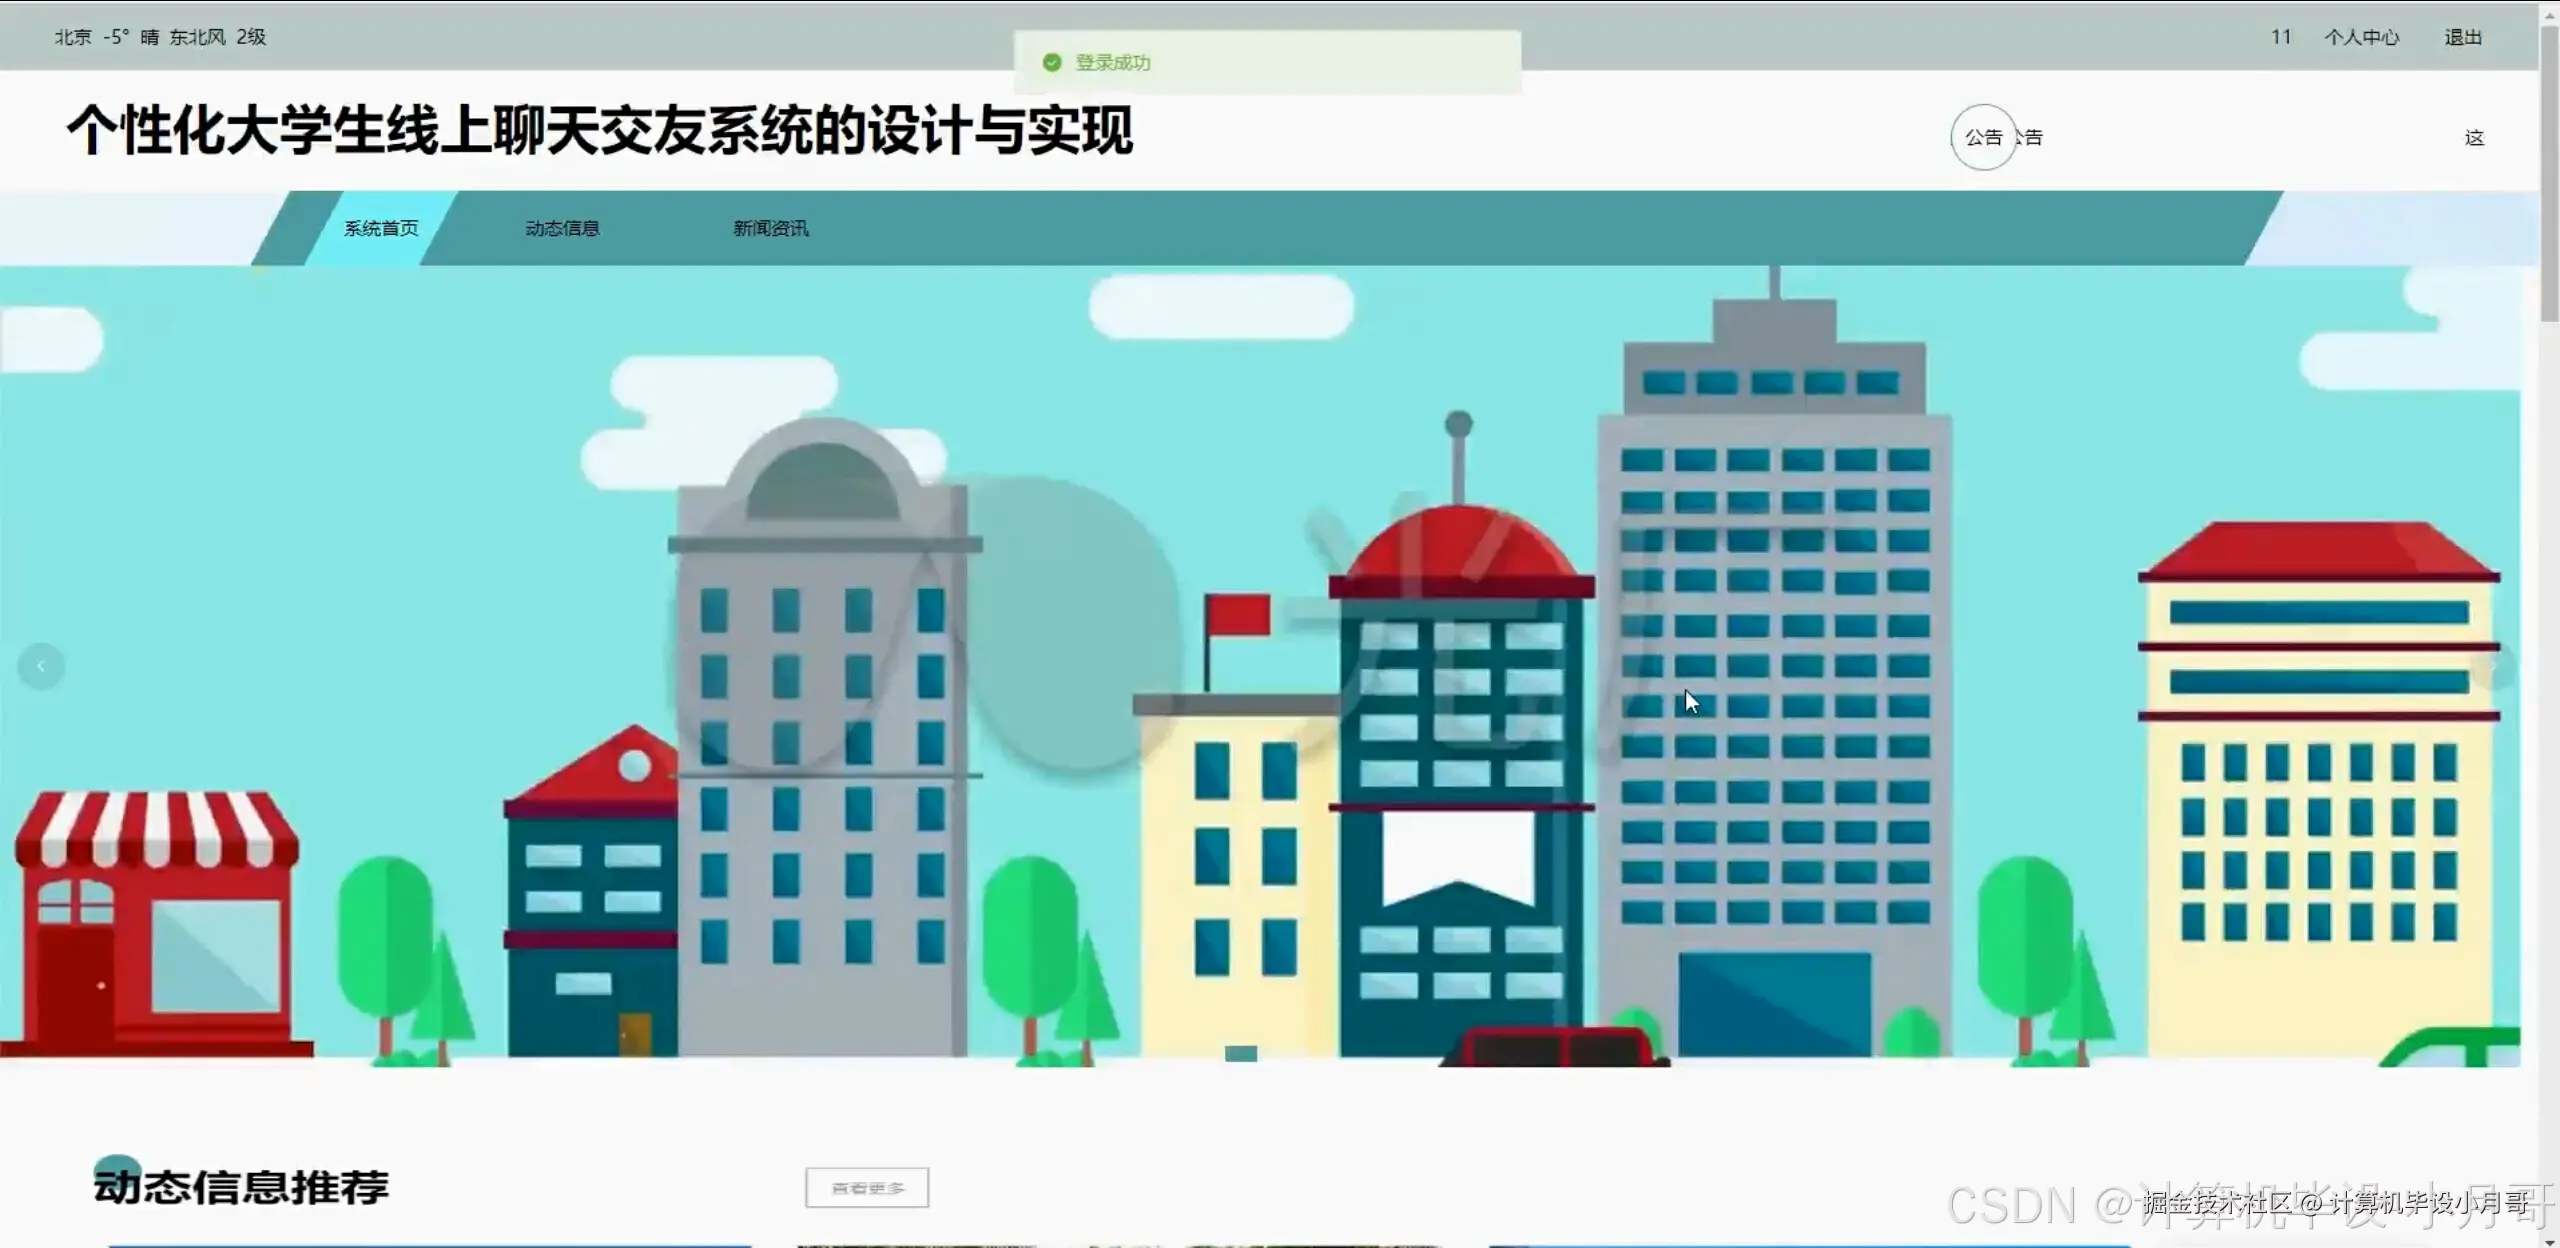Switch to the 系统首页 tab
The height and width of the screenshot is (1248, 2560).
click(x=380, y=228)
